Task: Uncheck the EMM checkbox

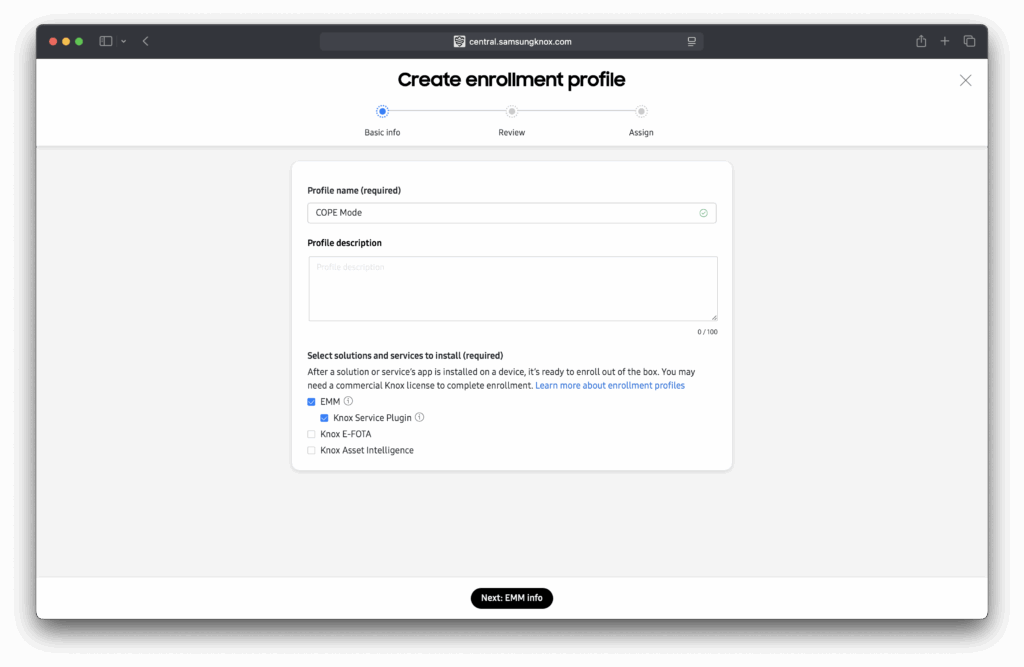Action: (x=312, y=402)
